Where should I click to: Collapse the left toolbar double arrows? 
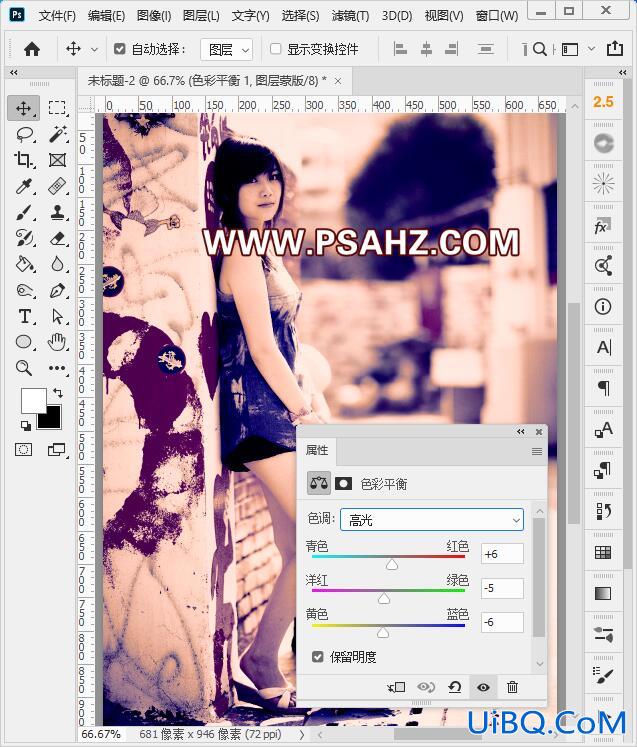(14, 72)
